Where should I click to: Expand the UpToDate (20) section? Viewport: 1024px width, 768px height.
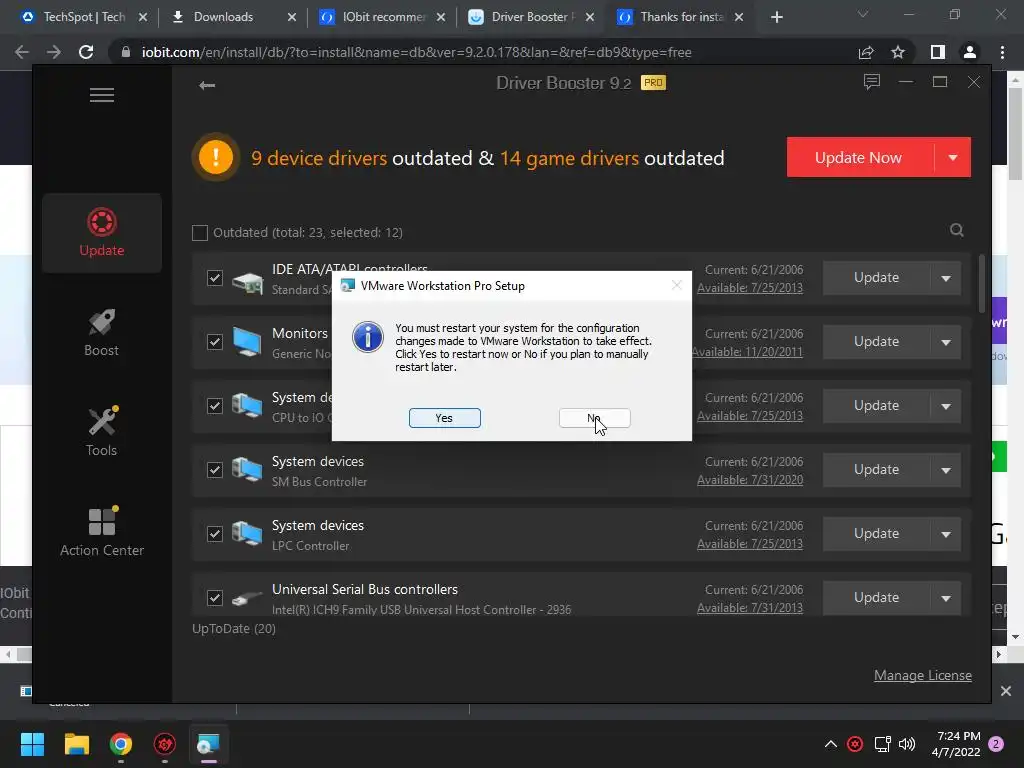coord(234,628)
